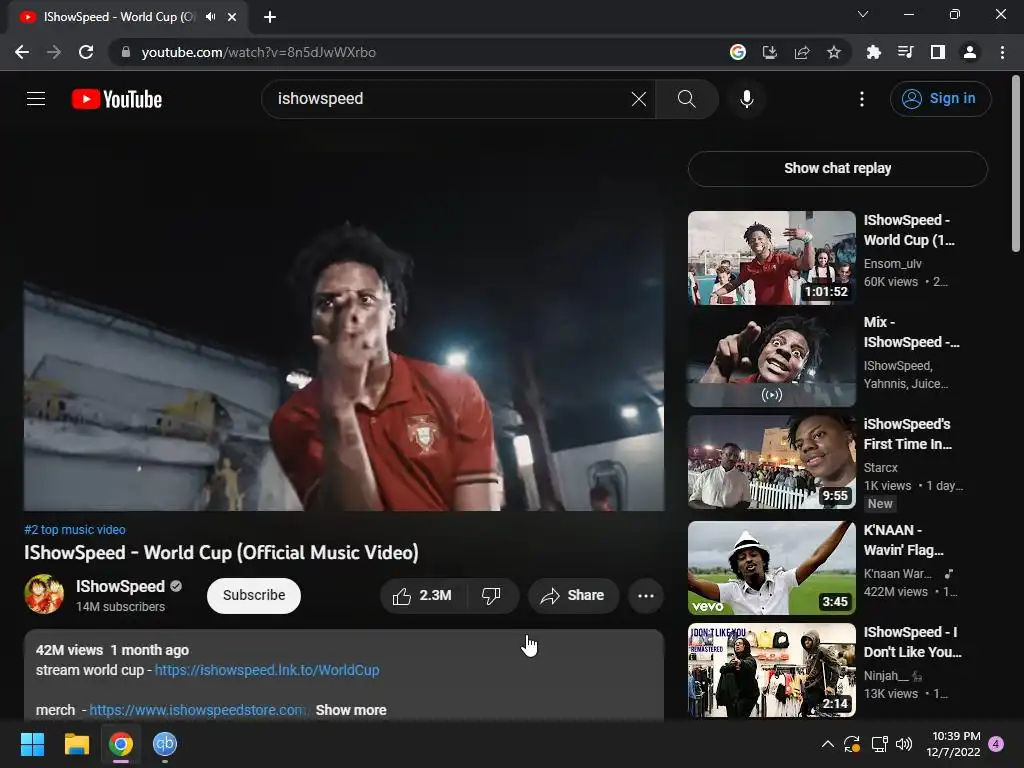Screen dimensions: 1024x768
Task: Open the K'NAAN - Wavin' Flag title
Action: click(x=903, y=540)
